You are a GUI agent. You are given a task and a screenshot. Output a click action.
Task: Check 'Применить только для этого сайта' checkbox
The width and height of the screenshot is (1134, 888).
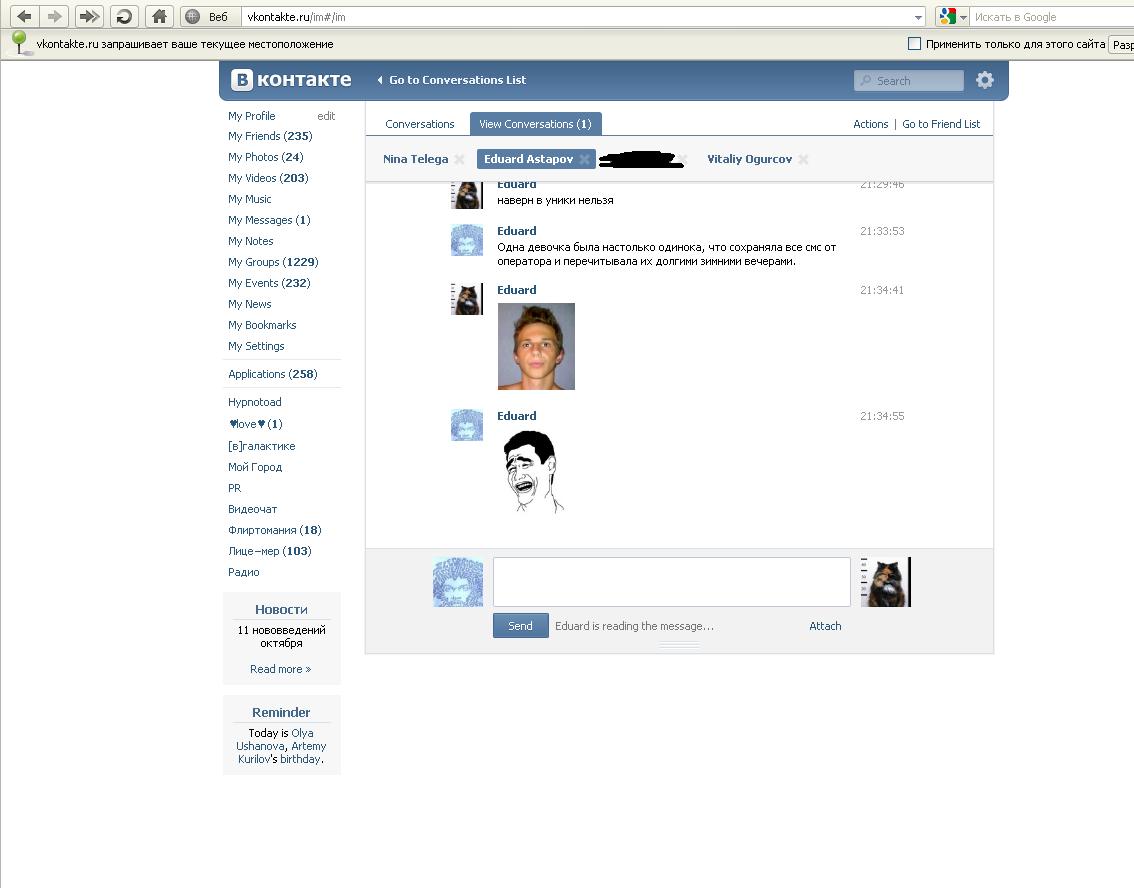click(x=914, y=43)
